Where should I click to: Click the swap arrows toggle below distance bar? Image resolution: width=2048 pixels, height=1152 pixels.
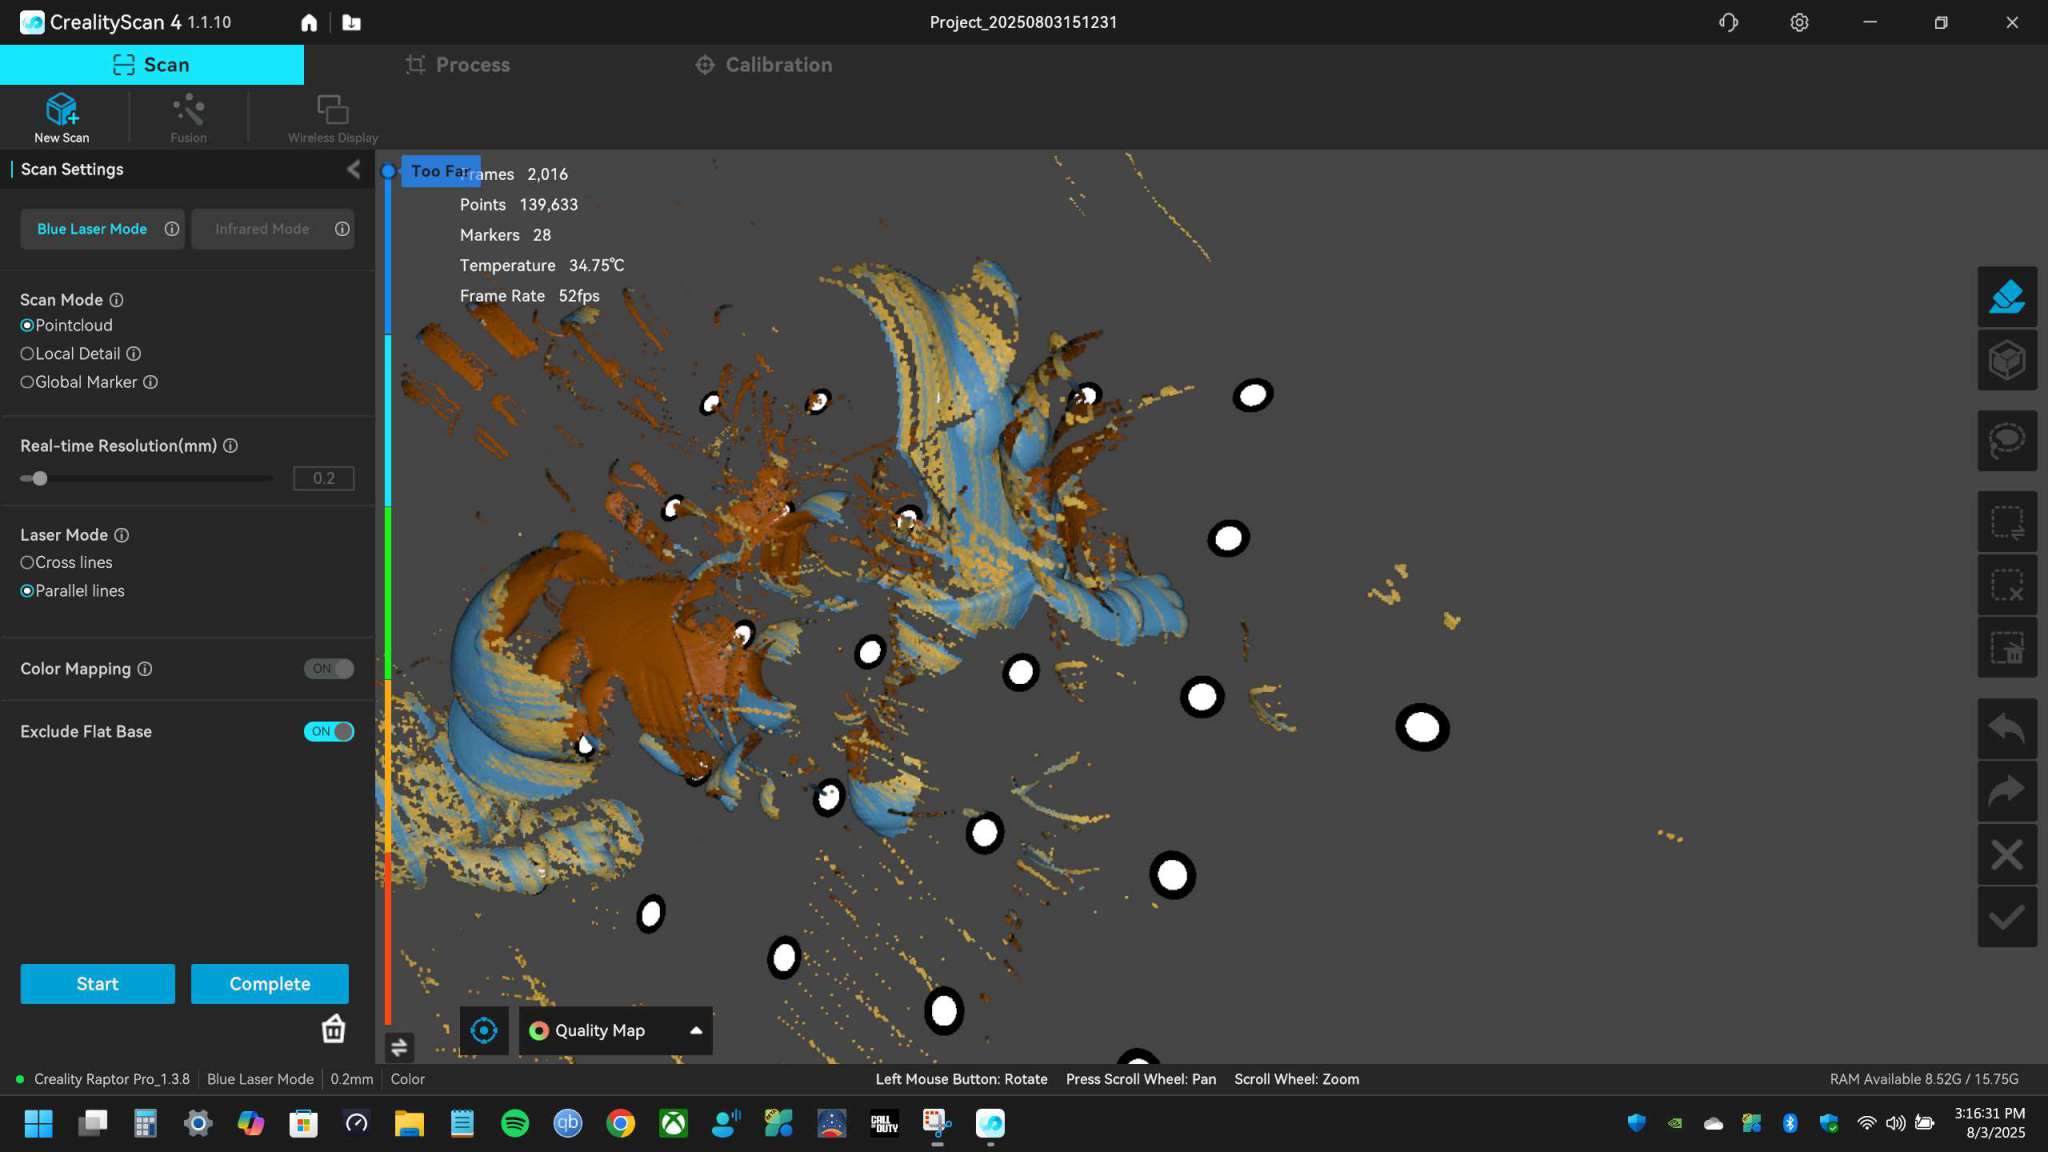point(399,1047)
